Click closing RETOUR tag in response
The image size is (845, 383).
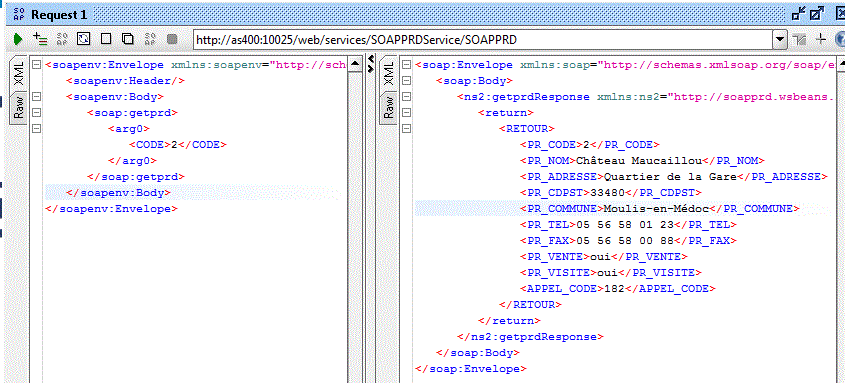(531, 304)
